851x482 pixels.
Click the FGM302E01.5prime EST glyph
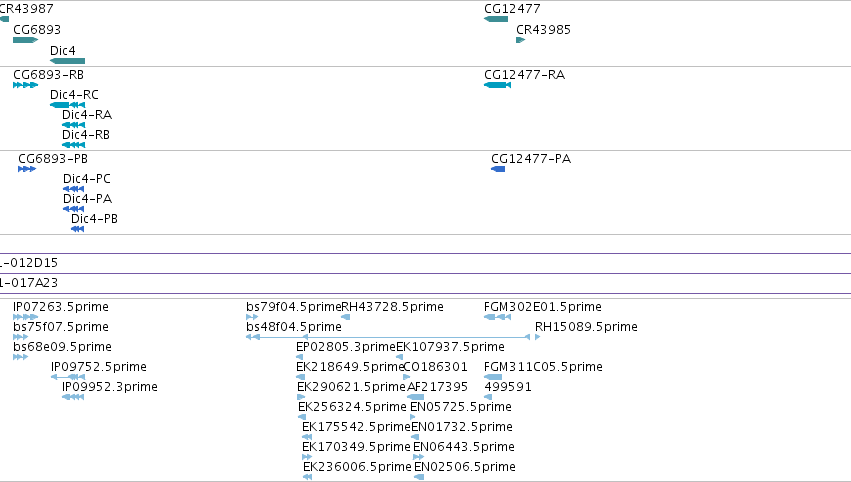pos(497,317)
